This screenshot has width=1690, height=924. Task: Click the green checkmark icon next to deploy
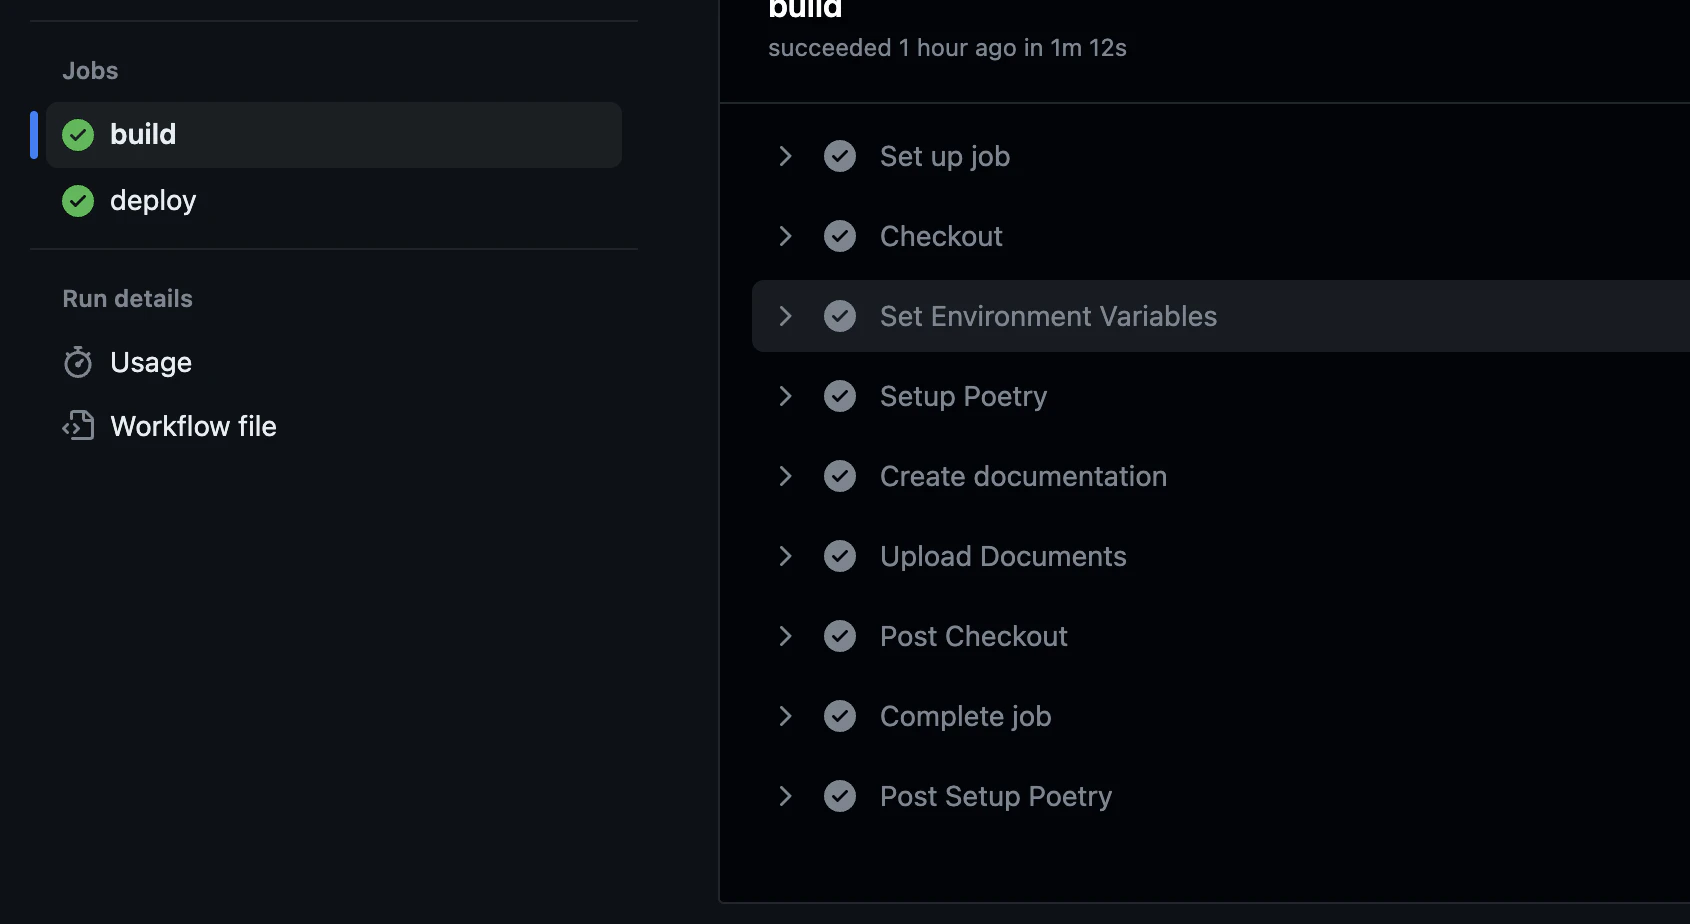[78, 201]
